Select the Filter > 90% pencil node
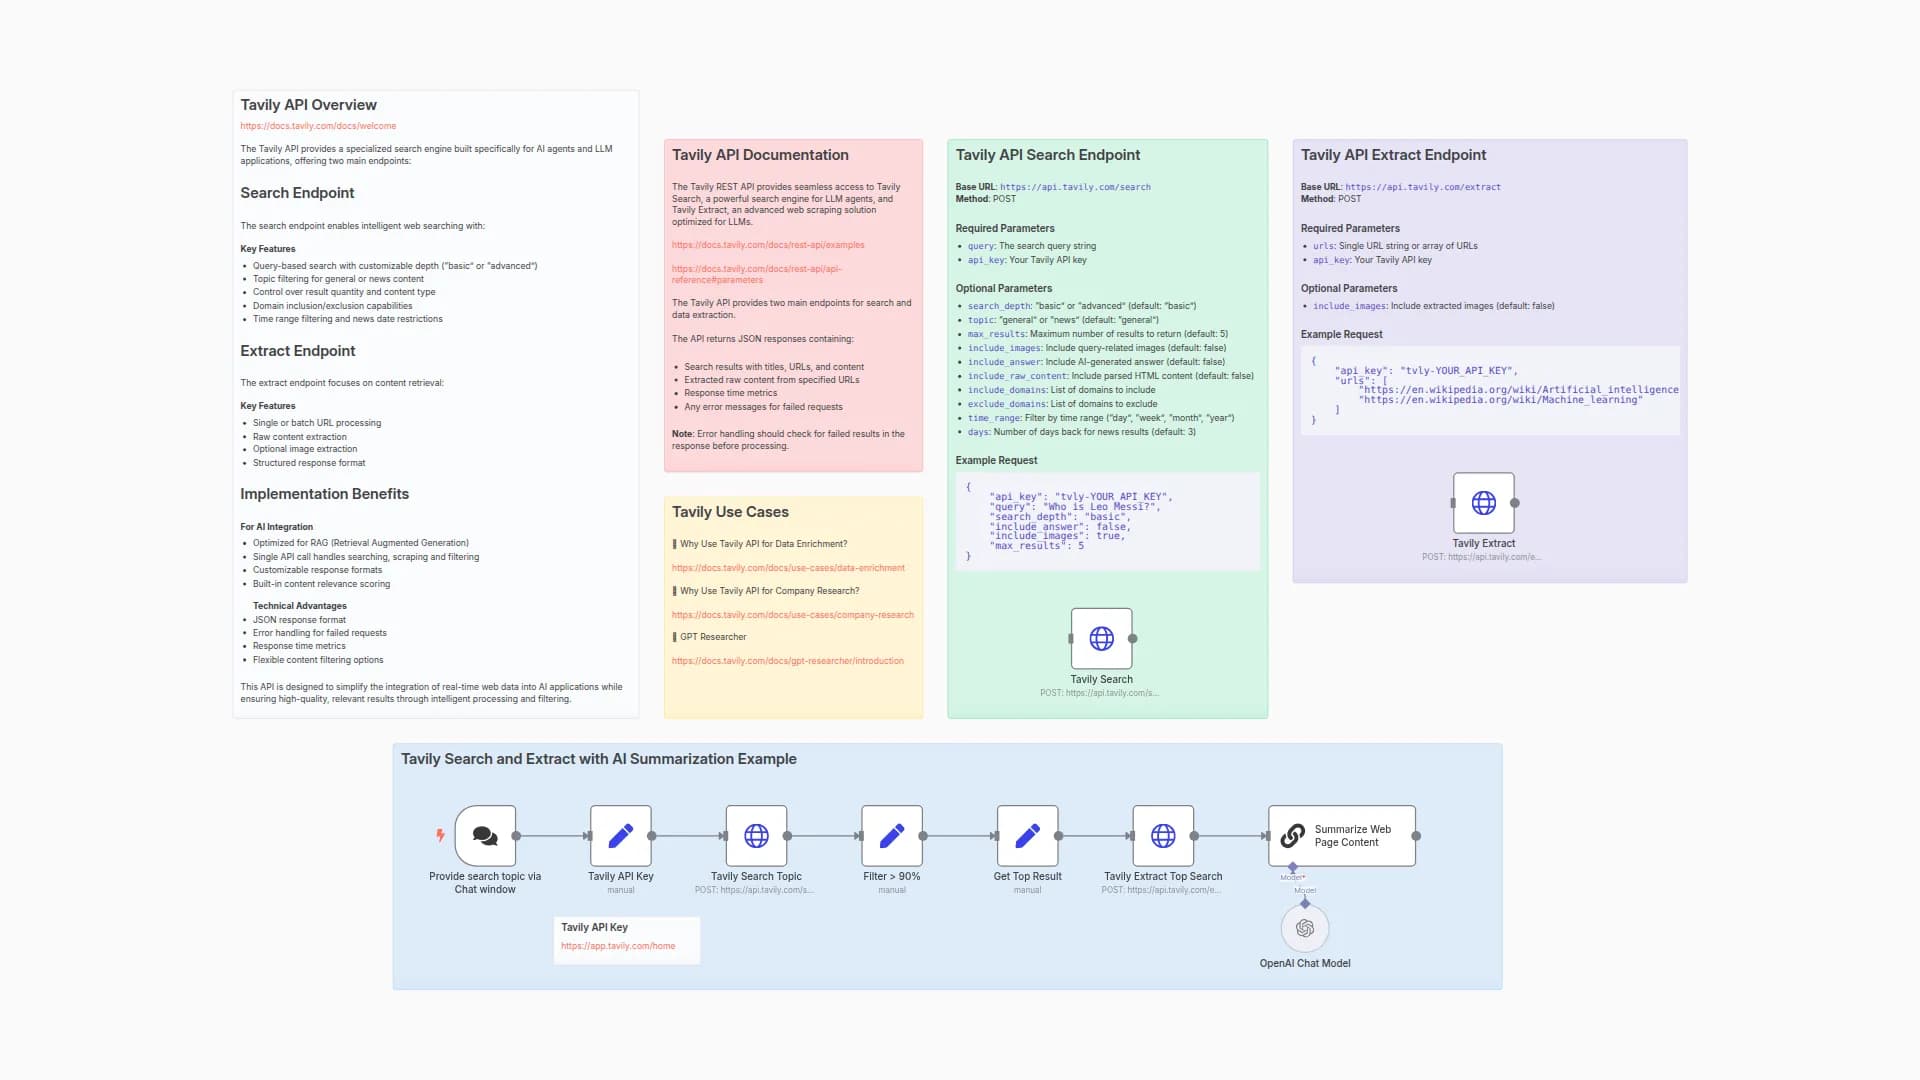This screenshot has height=1080, width=1920. click(x=892, y=836)
